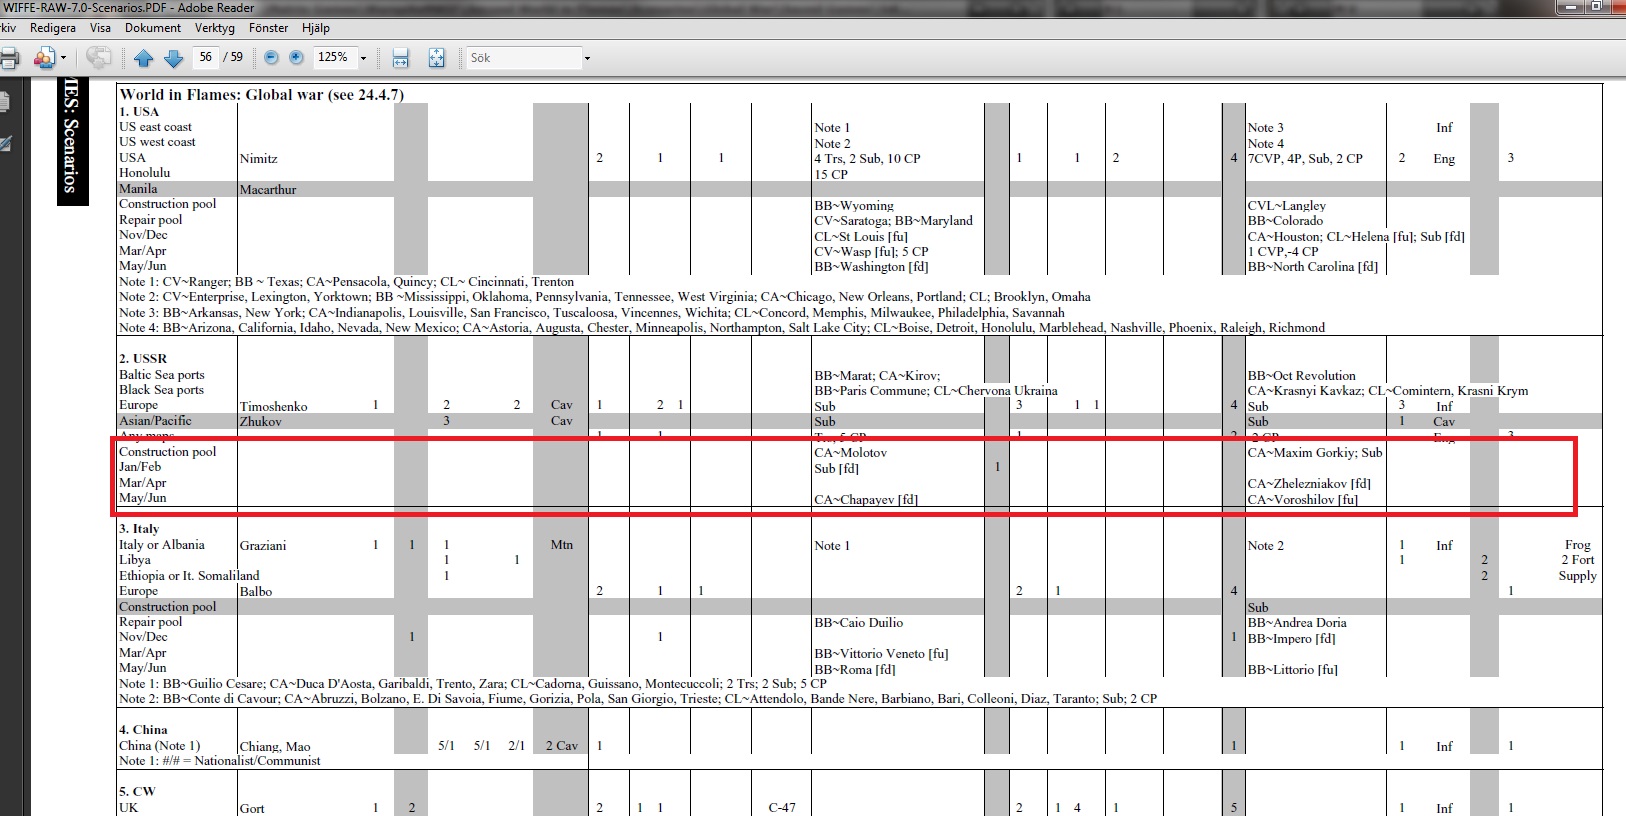Click the leader name 'Zhukov'

260,421
